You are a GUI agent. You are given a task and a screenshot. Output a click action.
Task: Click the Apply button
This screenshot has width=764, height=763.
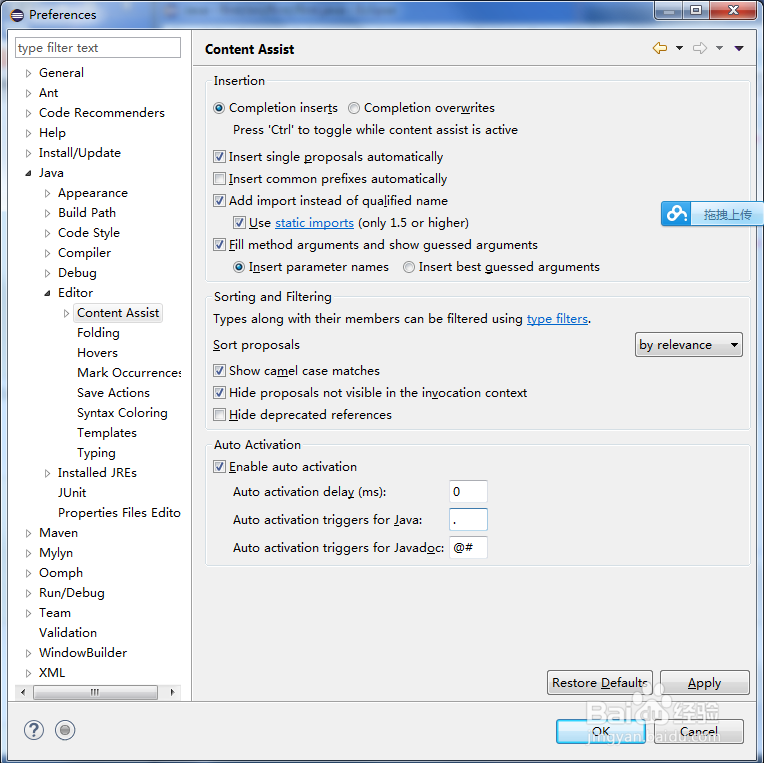click(x=705, y=683)
